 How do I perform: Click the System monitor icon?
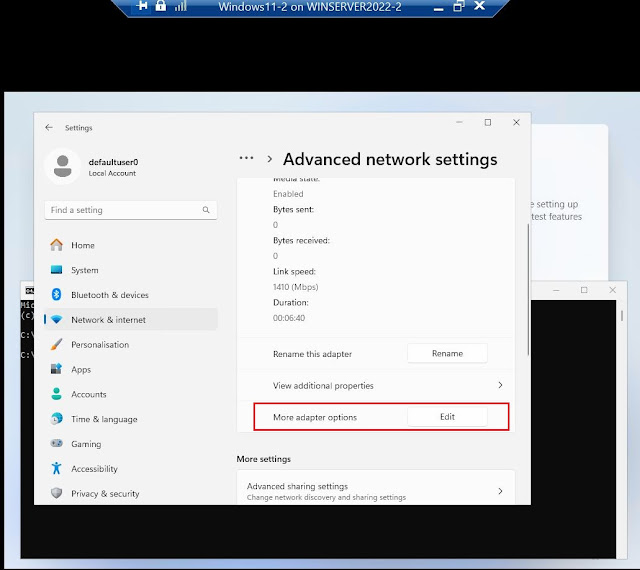coord(56,270)
